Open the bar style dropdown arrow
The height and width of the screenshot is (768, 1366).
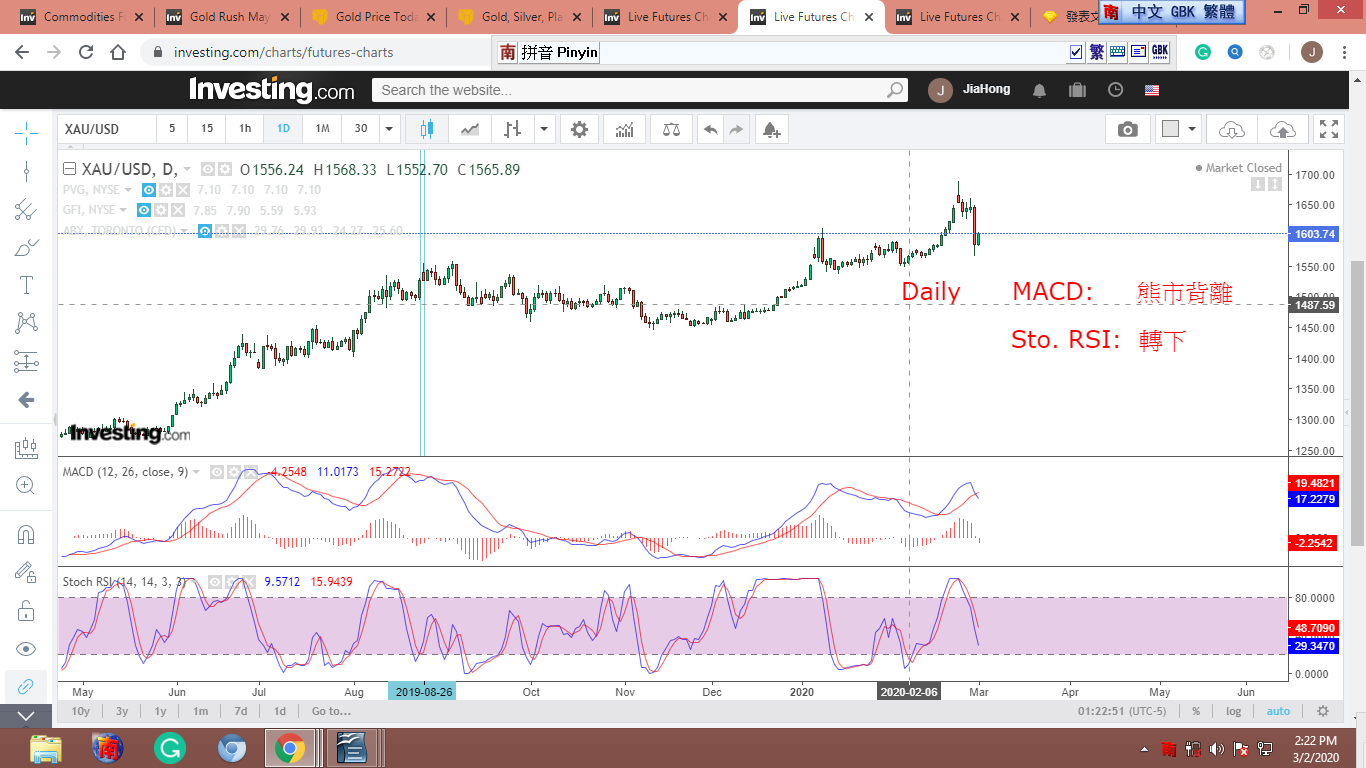point(544,129)
